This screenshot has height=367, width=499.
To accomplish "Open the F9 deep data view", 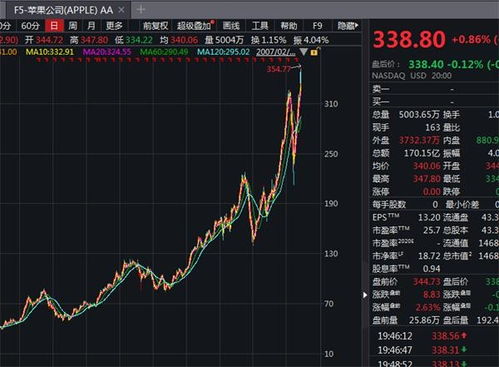I will click(x=317, y=26).
